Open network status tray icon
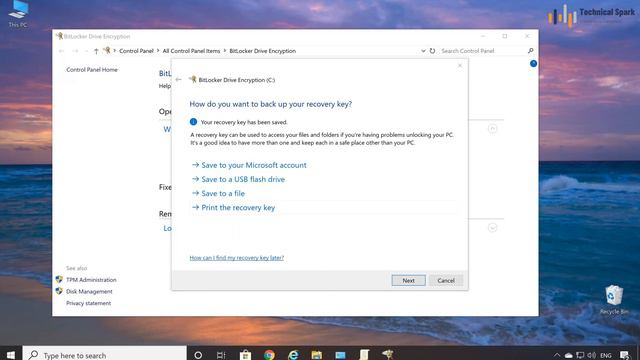 tap(580, 355)
